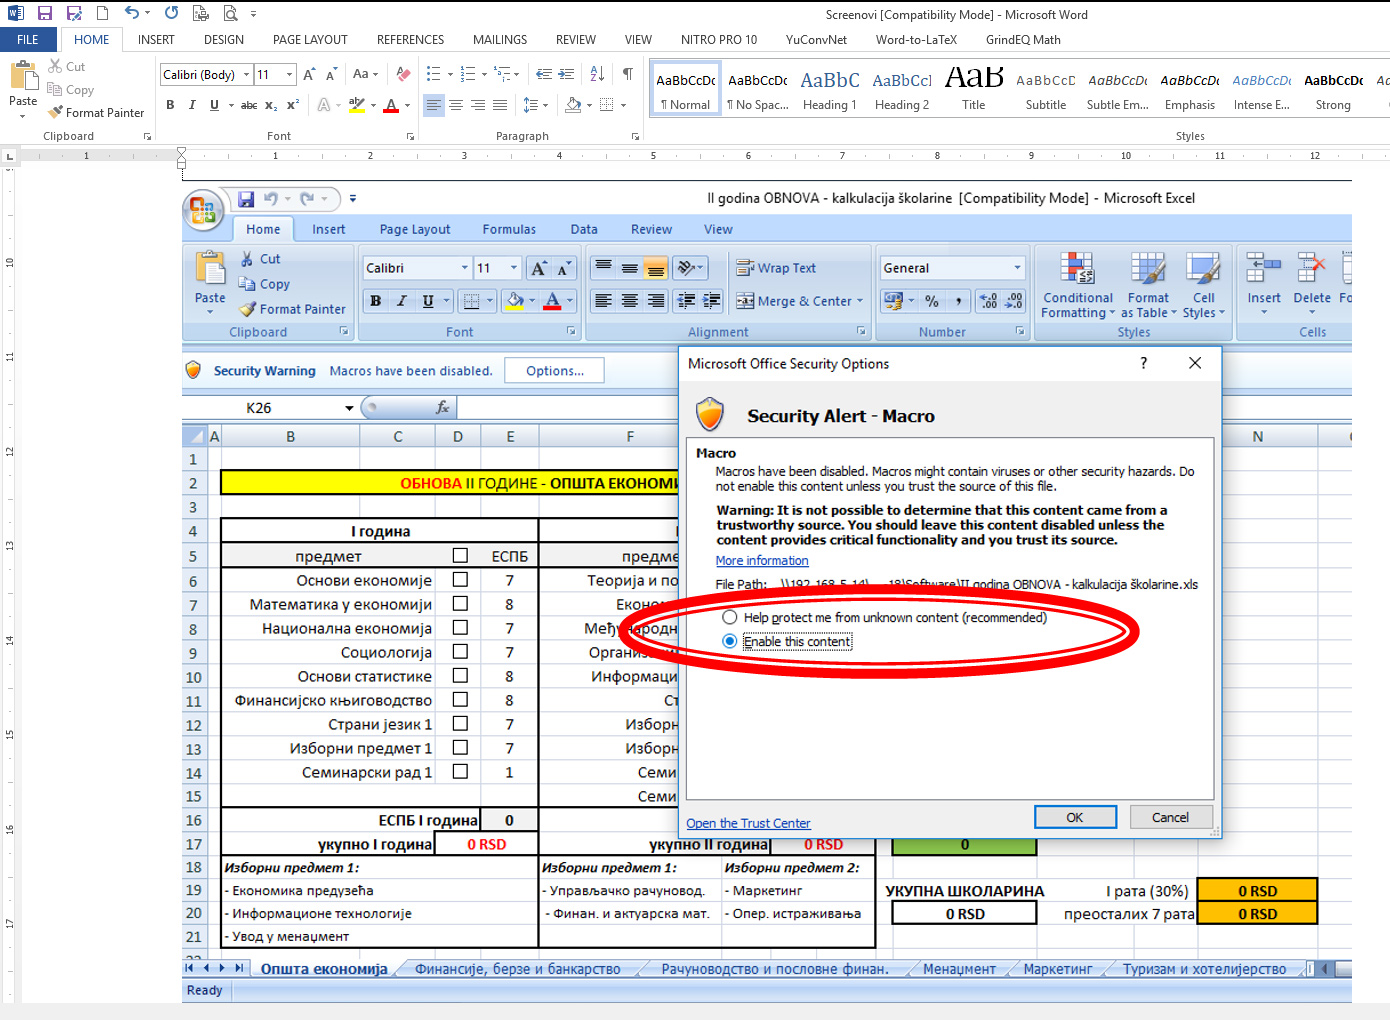The width and height of the screenshot is (1390, 1020).
Task: Click 'Open the Trust Center' link
Action: pos(748,823)
